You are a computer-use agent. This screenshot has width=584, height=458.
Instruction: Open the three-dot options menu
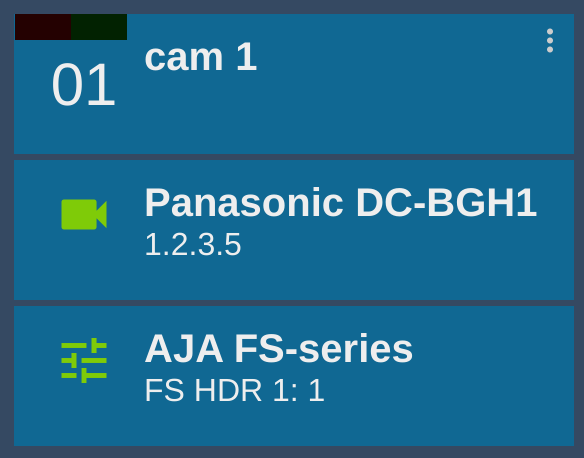550,41
